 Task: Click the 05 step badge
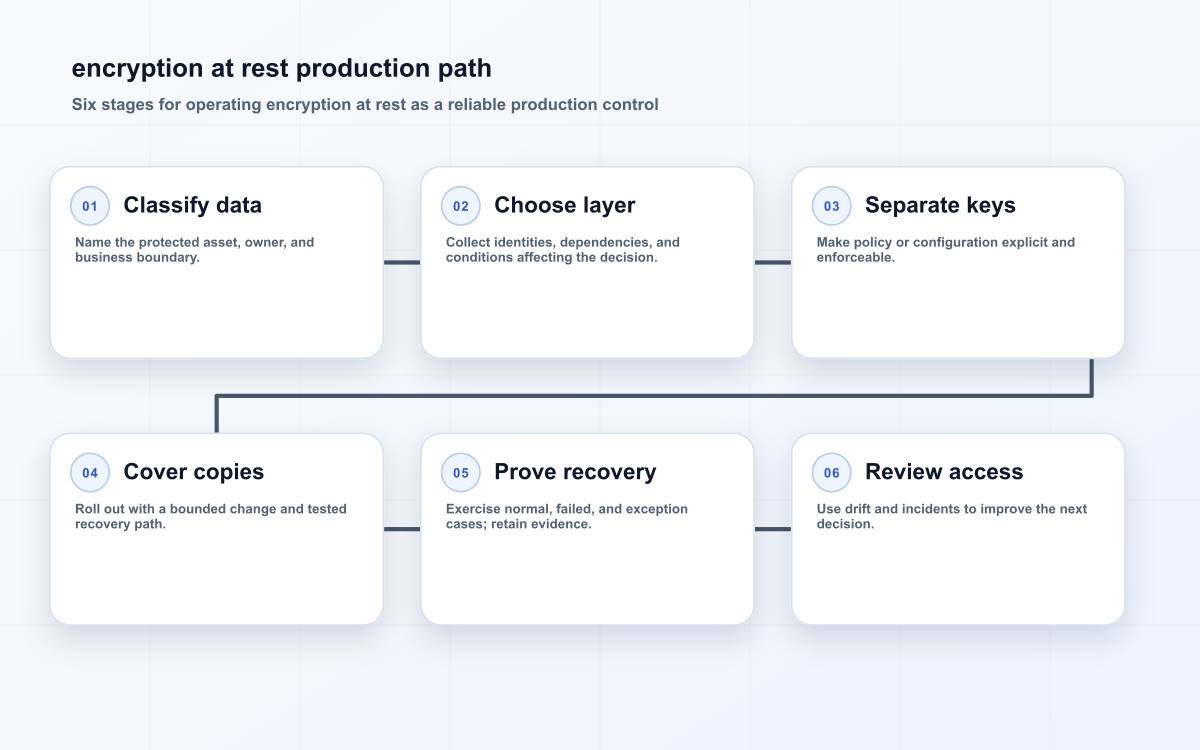(x=461, y=473)
